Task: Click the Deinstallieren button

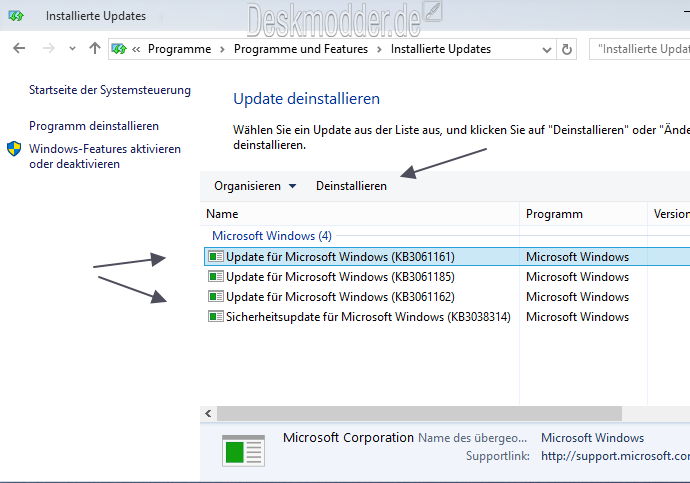Action: (x=351, y=186)
